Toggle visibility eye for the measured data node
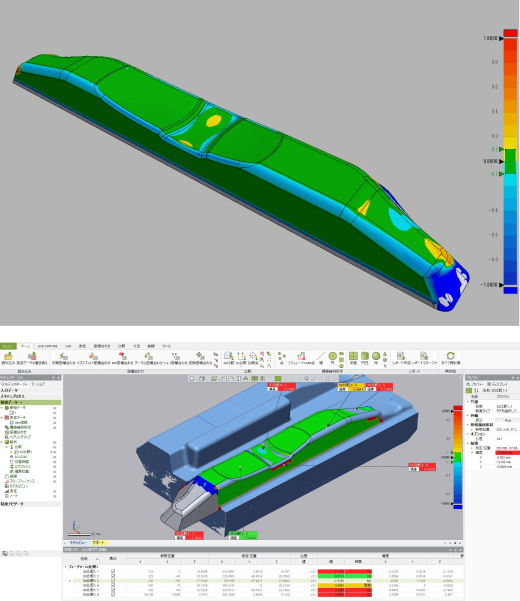 (54, 417)
